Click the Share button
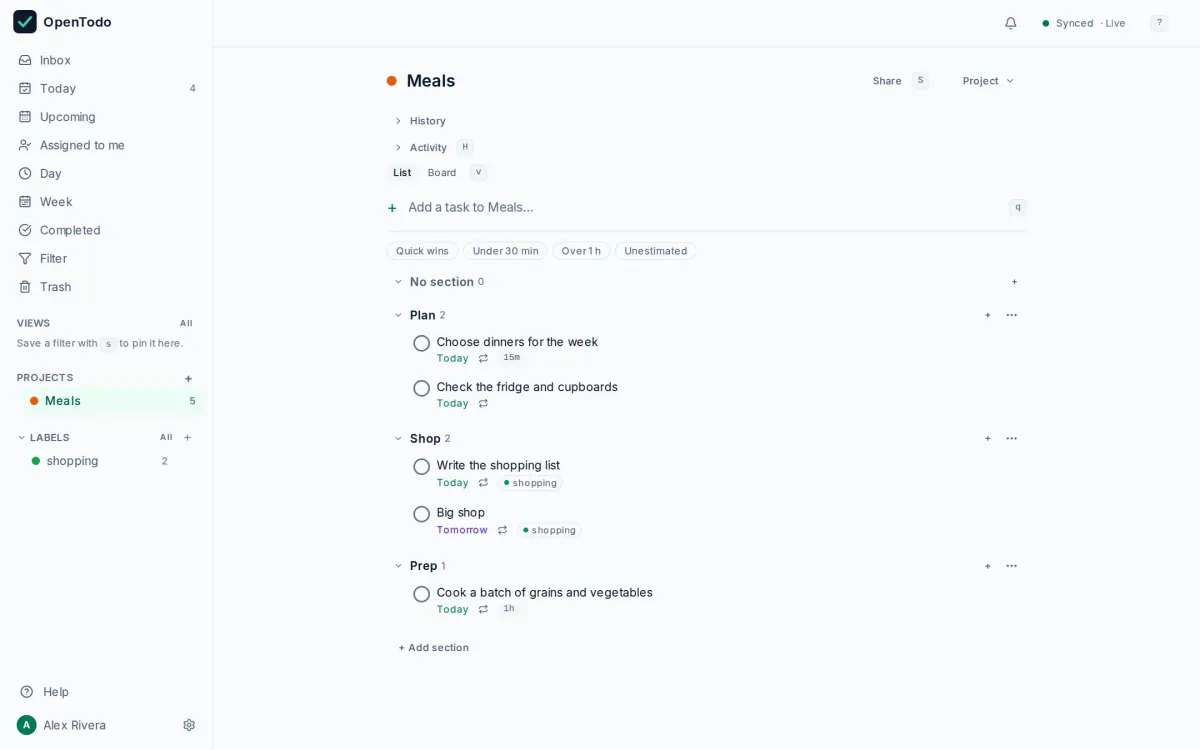Screen dimensions: 1200x750 click(887, 81)
